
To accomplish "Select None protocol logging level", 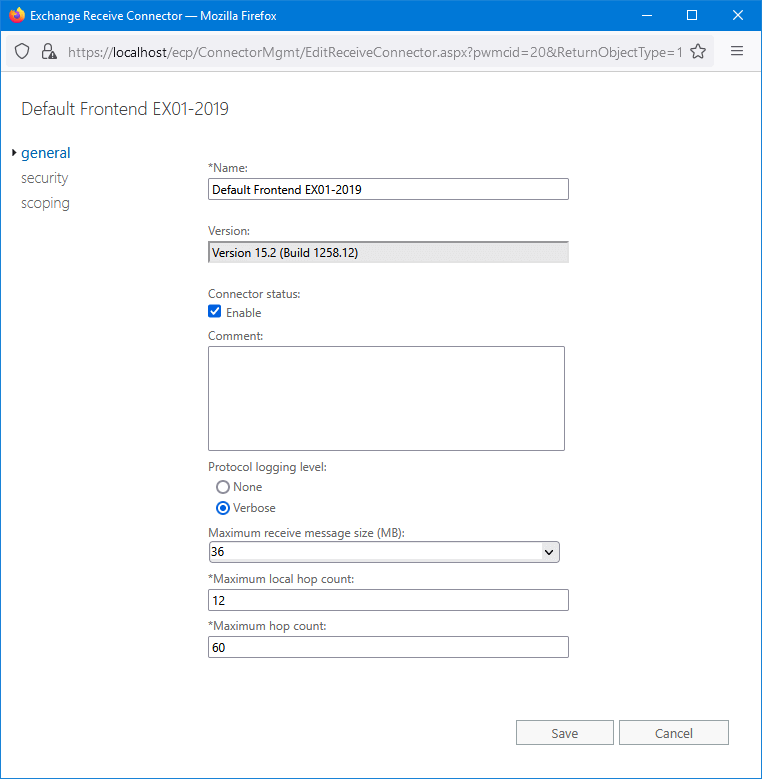I will (x=223, y=487).
